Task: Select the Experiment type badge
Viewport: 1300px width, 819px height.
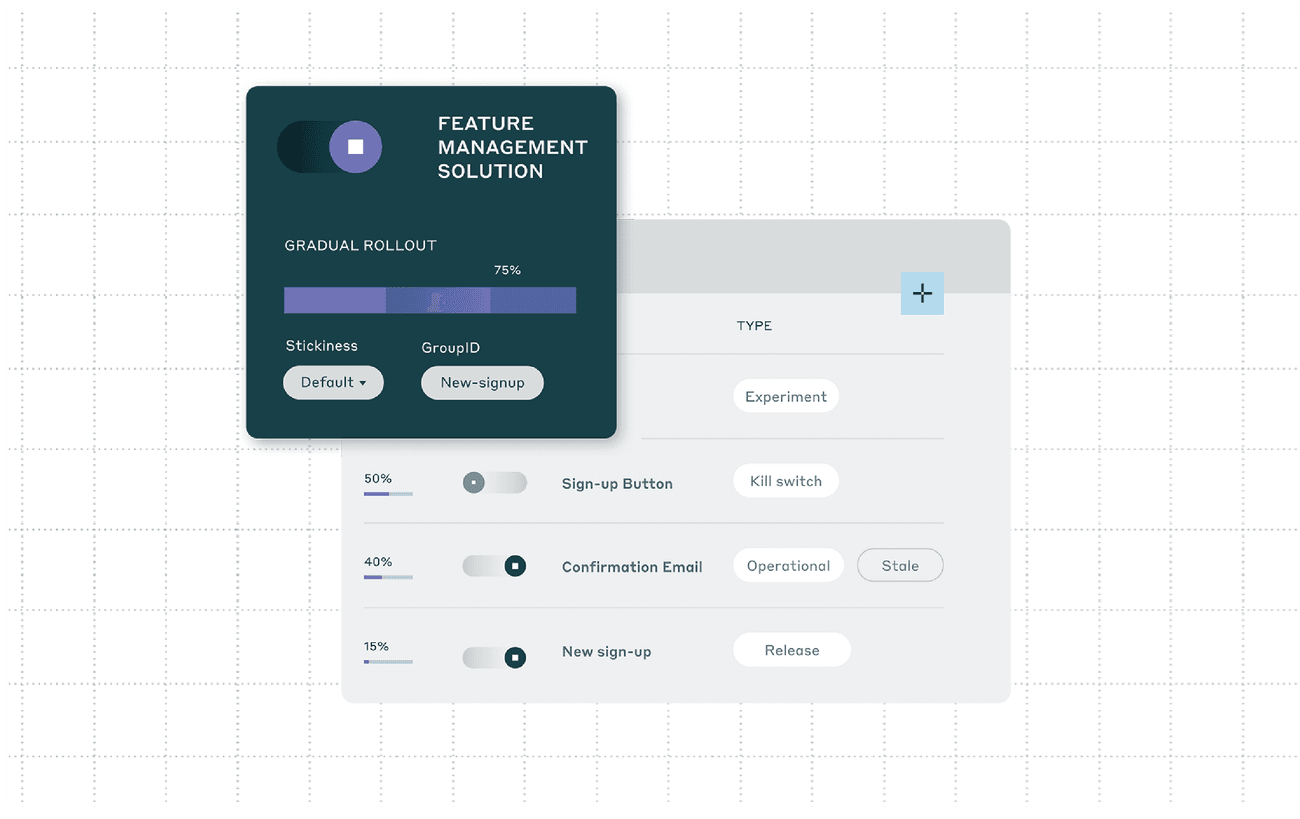Action: click(x=786, y=396)
